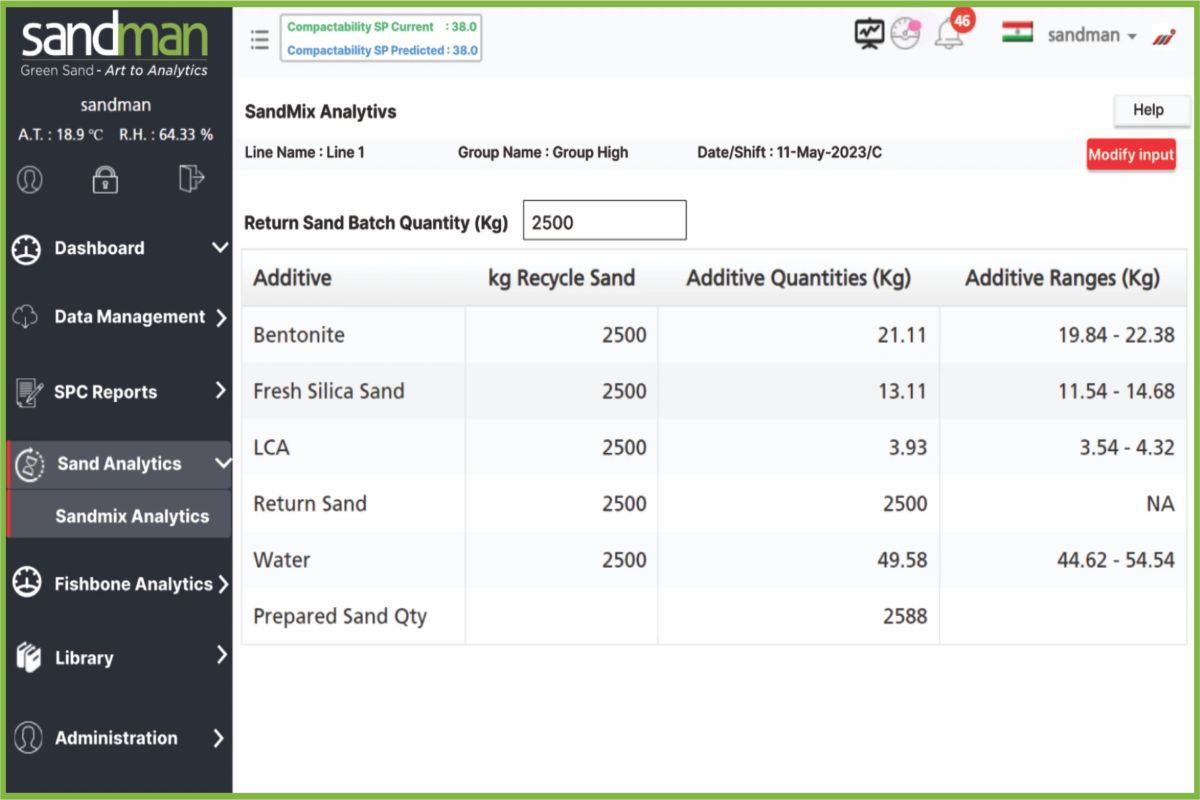Click the Help button
The image size is (1200, 800).
click(x=1147, y=110)
